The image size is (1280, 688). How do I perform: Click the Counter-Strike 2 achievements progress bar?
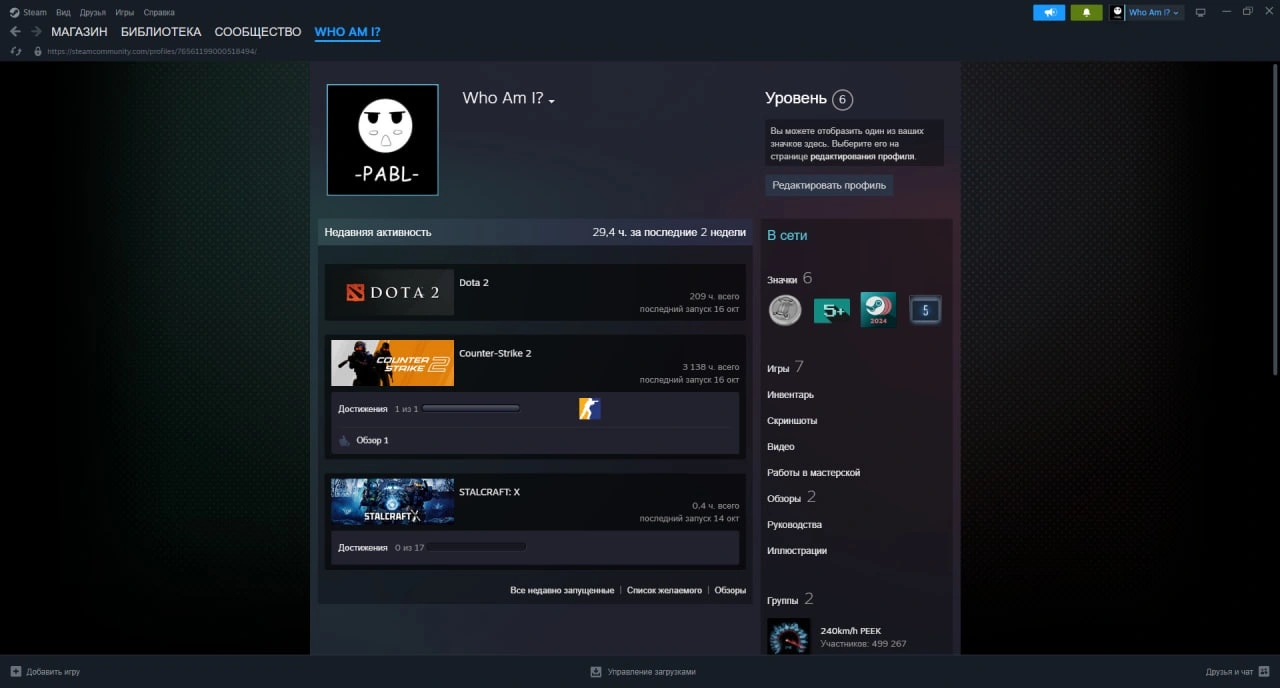point(471,408)
